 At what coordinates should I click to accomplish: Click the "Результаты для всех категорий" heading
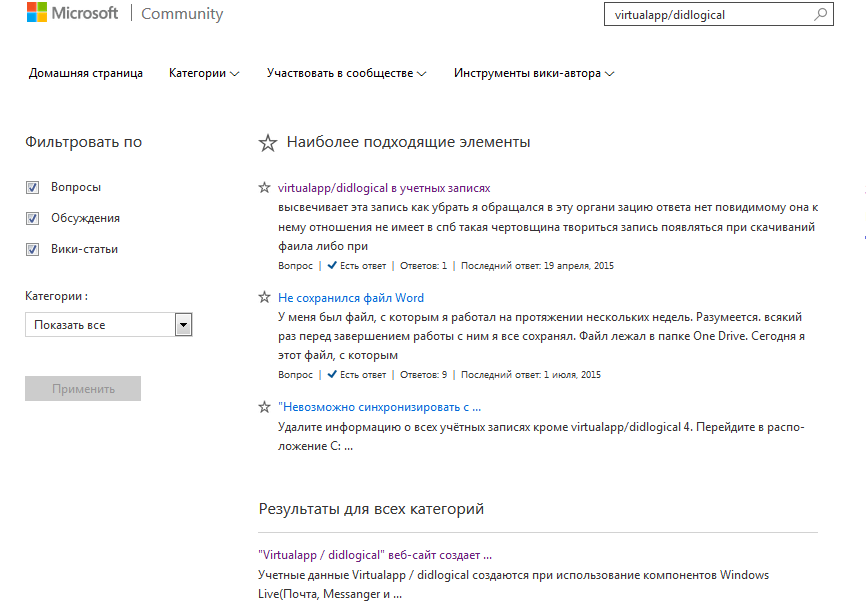tap(371, 509)
